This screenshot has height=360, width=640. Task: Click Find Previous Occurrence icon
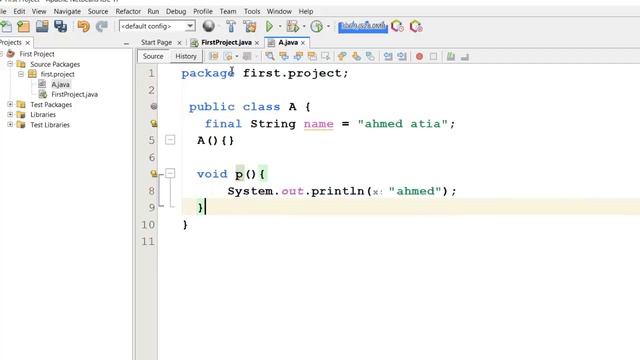tap(284, 56)
